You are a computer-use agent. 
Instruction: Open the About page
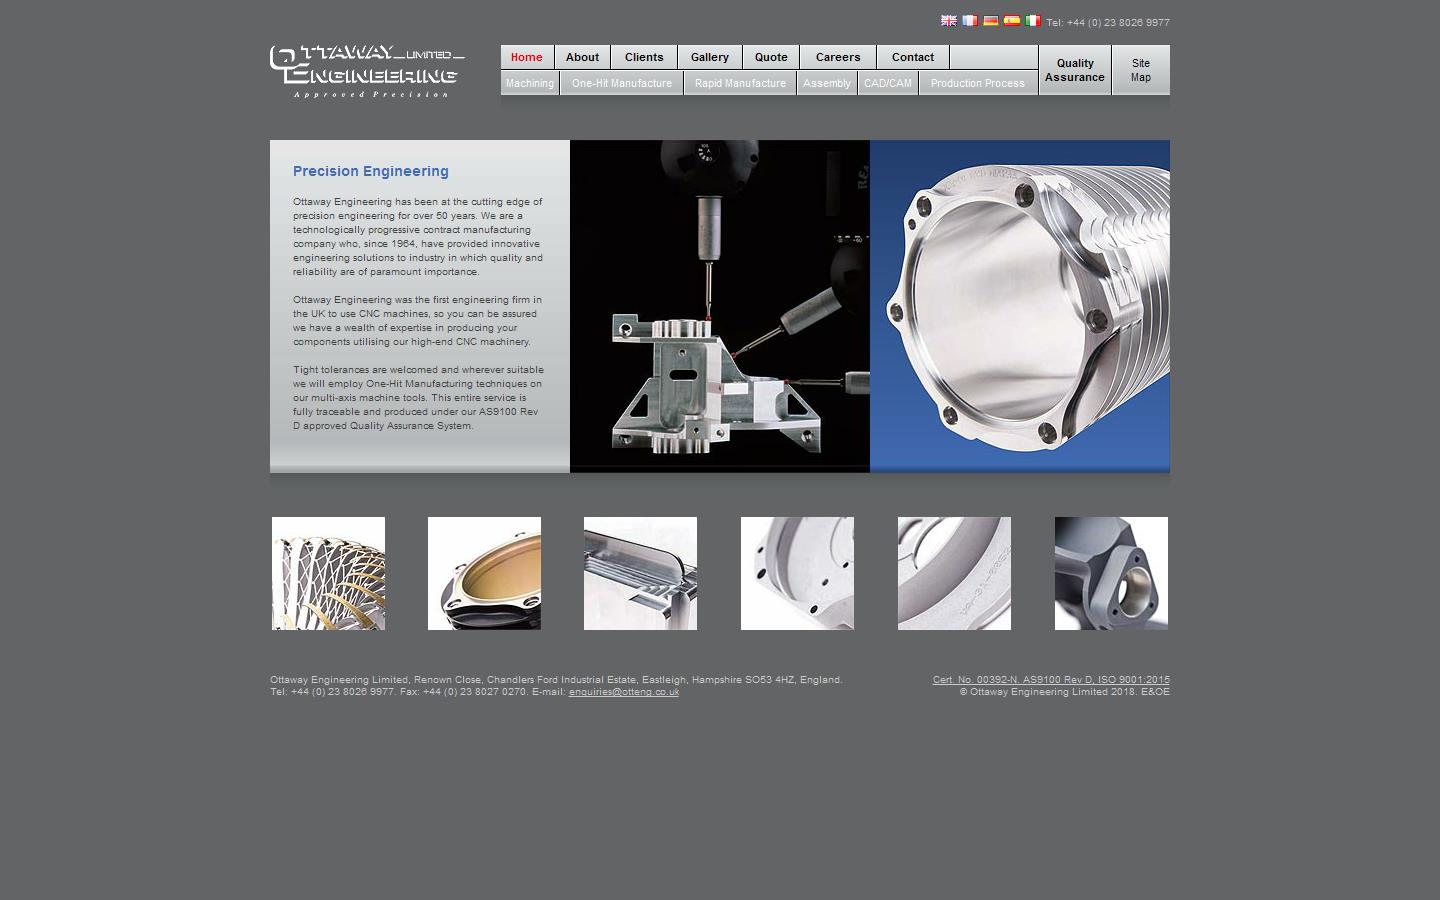tap(582, 57)
